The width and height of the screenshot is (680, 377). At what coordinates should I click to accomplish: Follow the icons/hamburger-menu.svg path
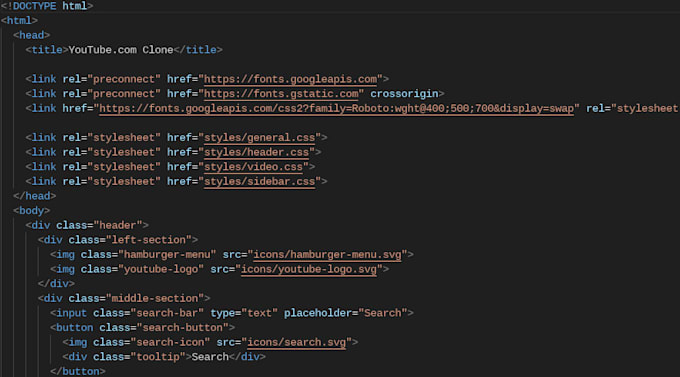point(327,255)
